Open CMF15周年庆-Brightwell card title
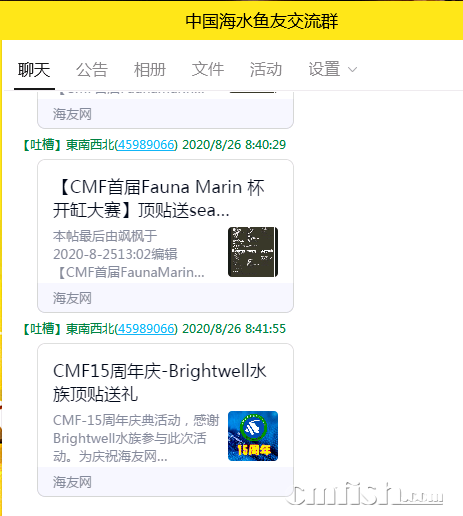Viewport: 463px width, 516px height. pyautogui.click(x=160, y=383)
